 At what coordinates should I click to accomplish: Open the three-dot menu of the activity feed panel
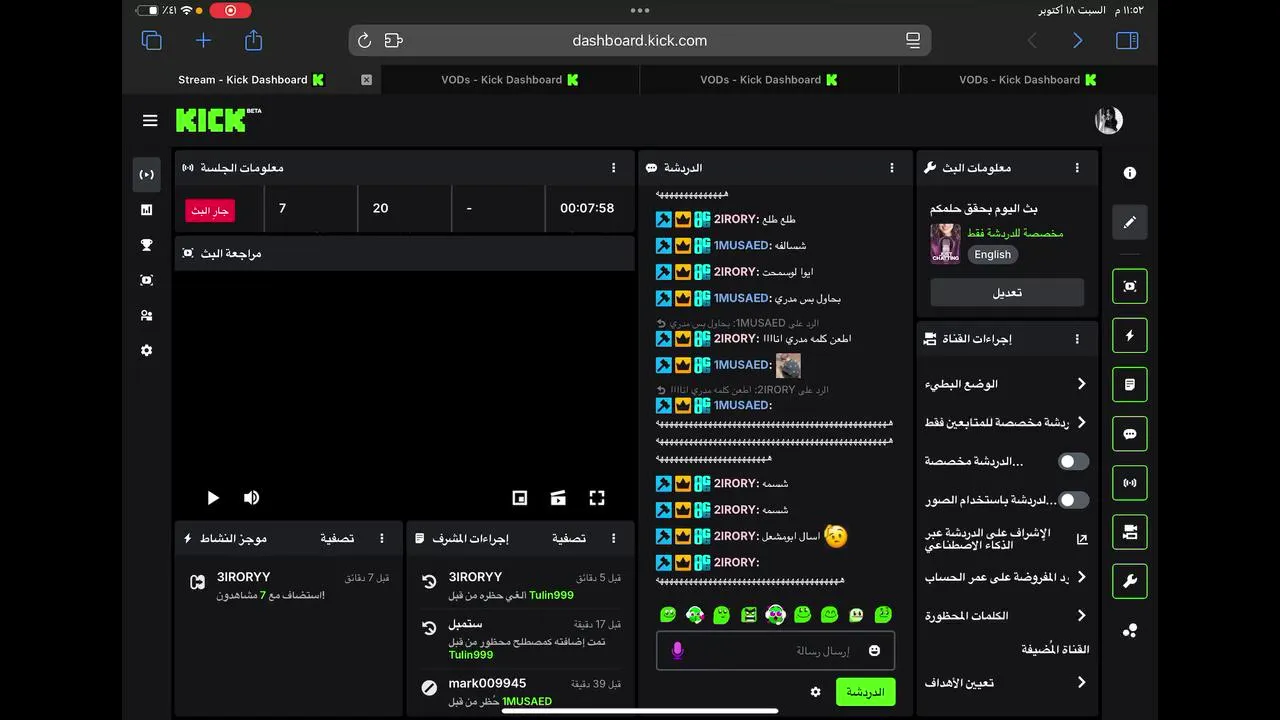click(x=381, y=538)
